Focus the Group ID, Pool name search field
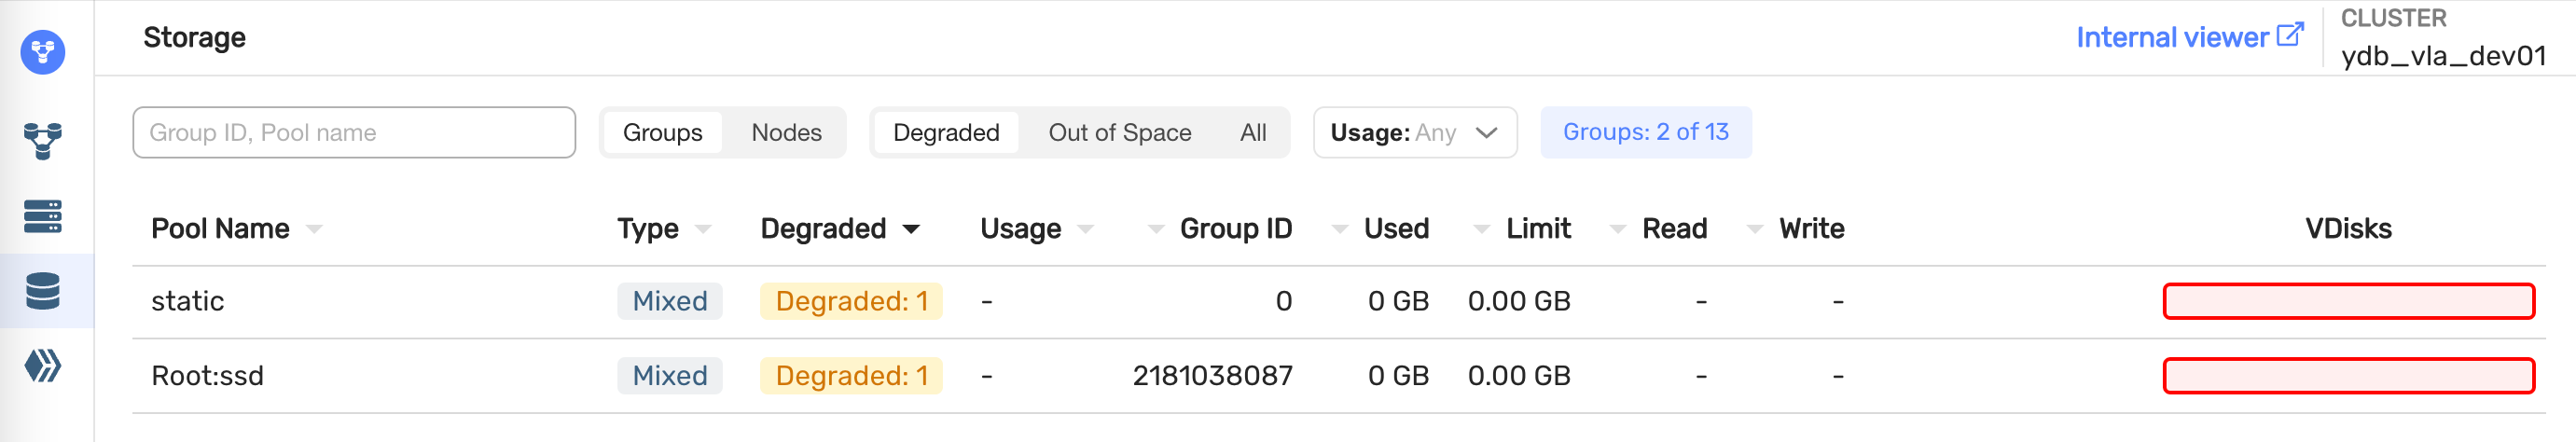Screen dimensions: 2576x442 (354, 133)
